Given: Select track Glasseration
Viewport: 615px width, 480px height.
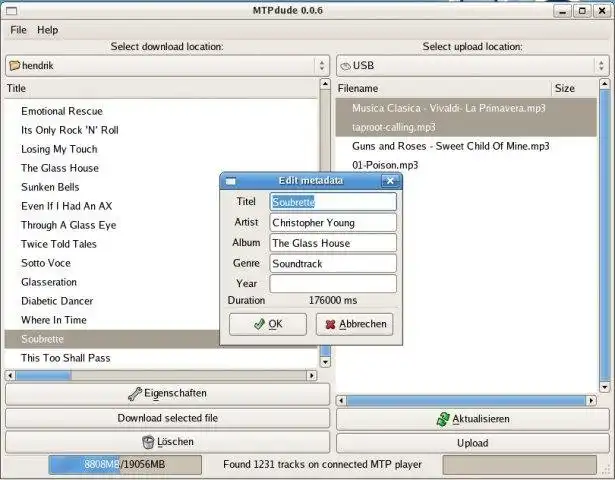Looking at the screenshot, I should (x=49, y=282).
